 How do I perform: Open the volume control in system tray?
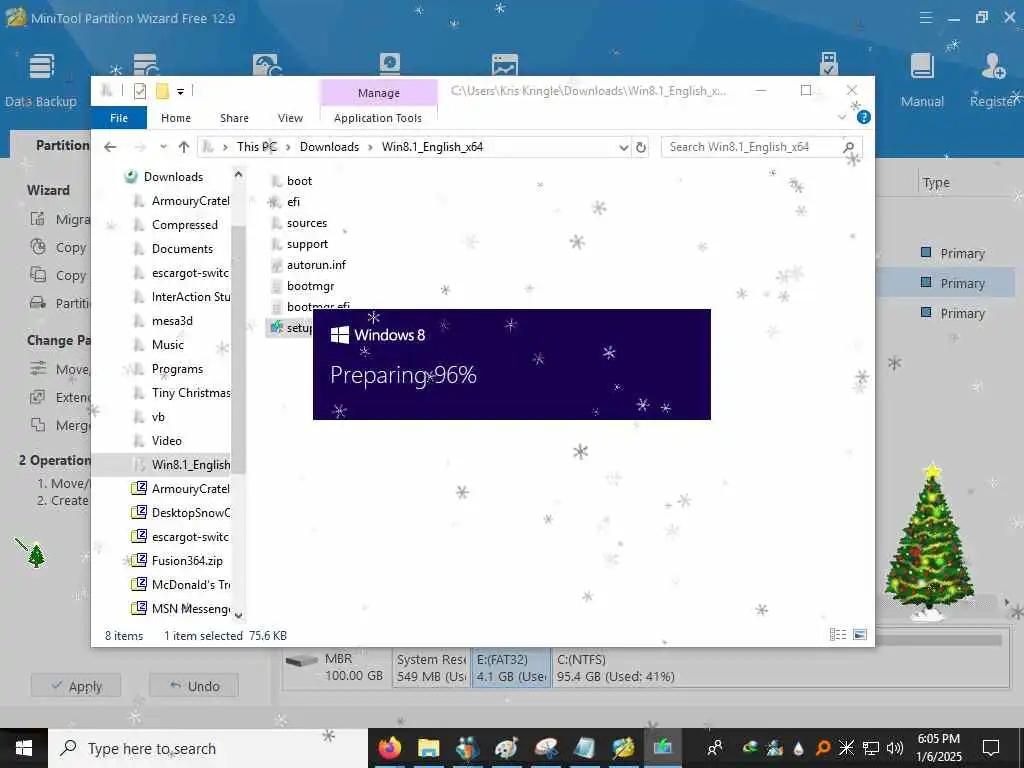click(x=895, y=748)
